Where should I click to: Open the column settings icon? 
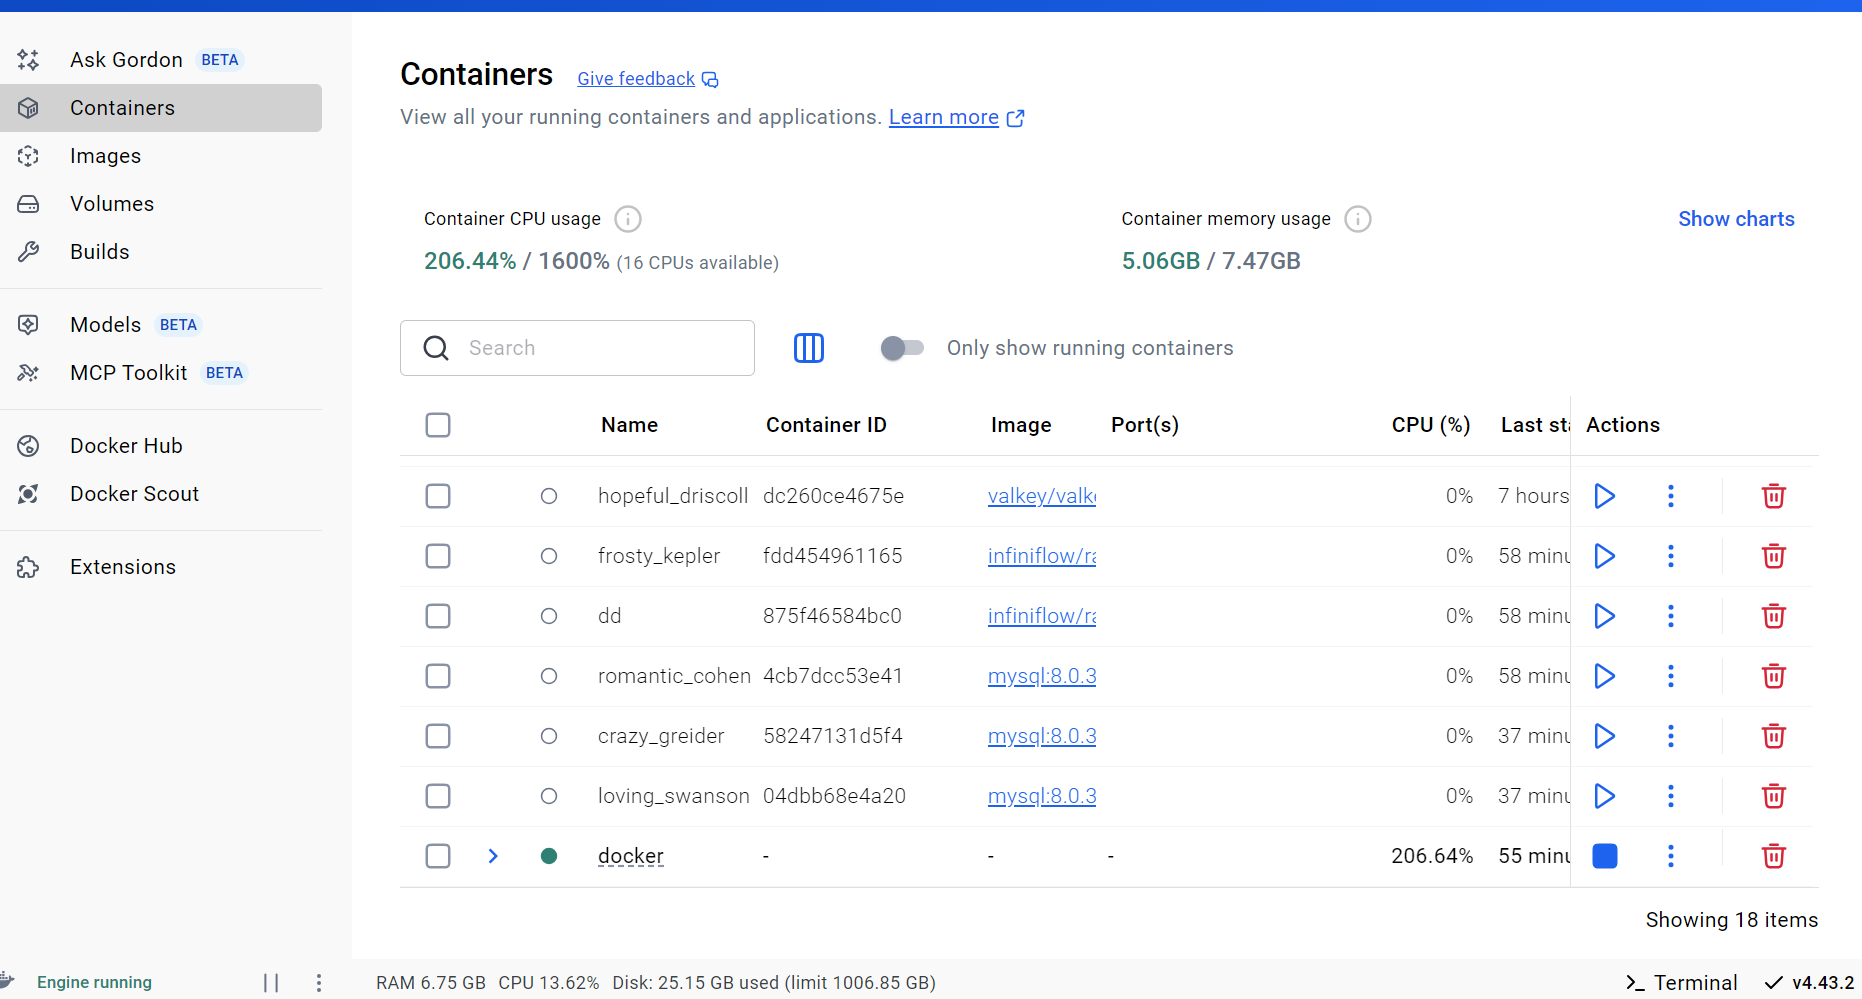tap(808, 348)
